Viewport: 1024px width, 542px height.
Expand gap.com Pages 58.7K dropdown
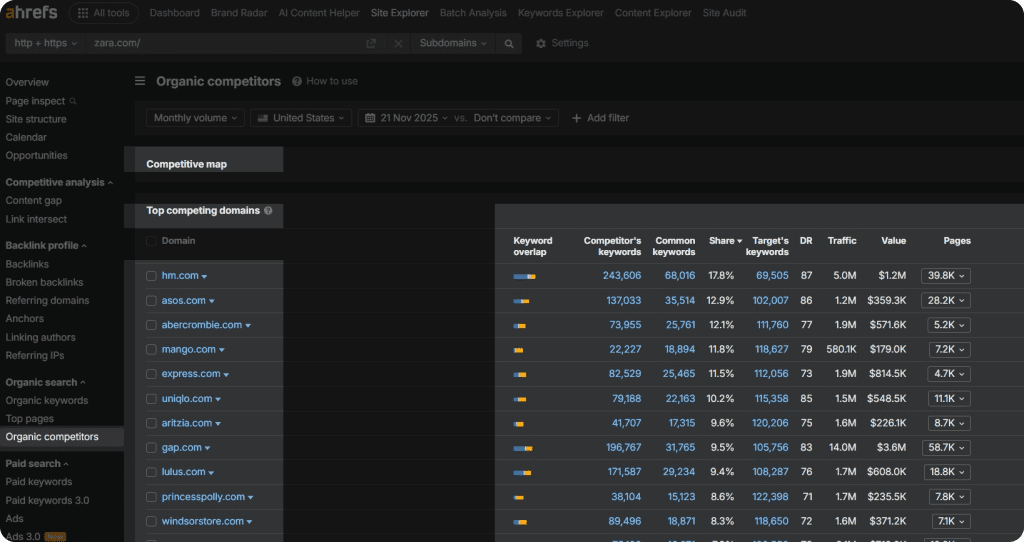tap(946, 447)
